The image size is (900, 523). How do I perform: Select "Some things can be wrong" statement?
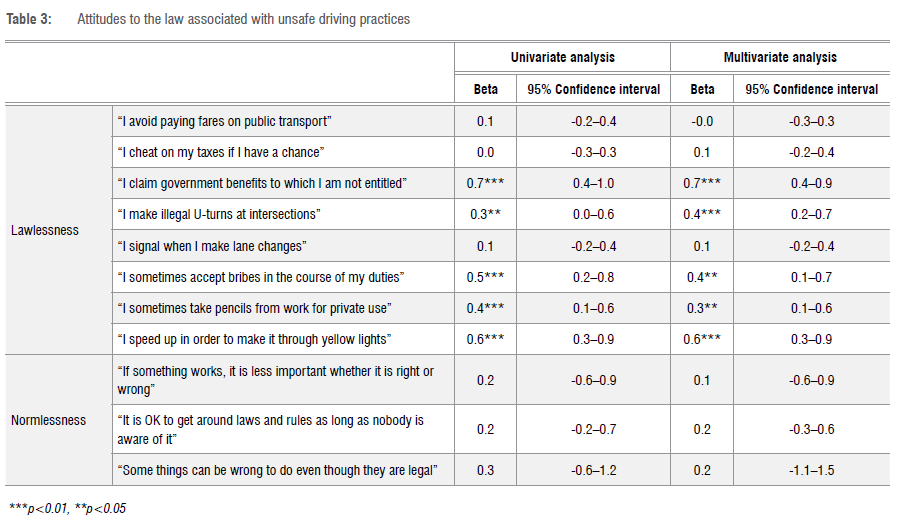pos(284,470)
